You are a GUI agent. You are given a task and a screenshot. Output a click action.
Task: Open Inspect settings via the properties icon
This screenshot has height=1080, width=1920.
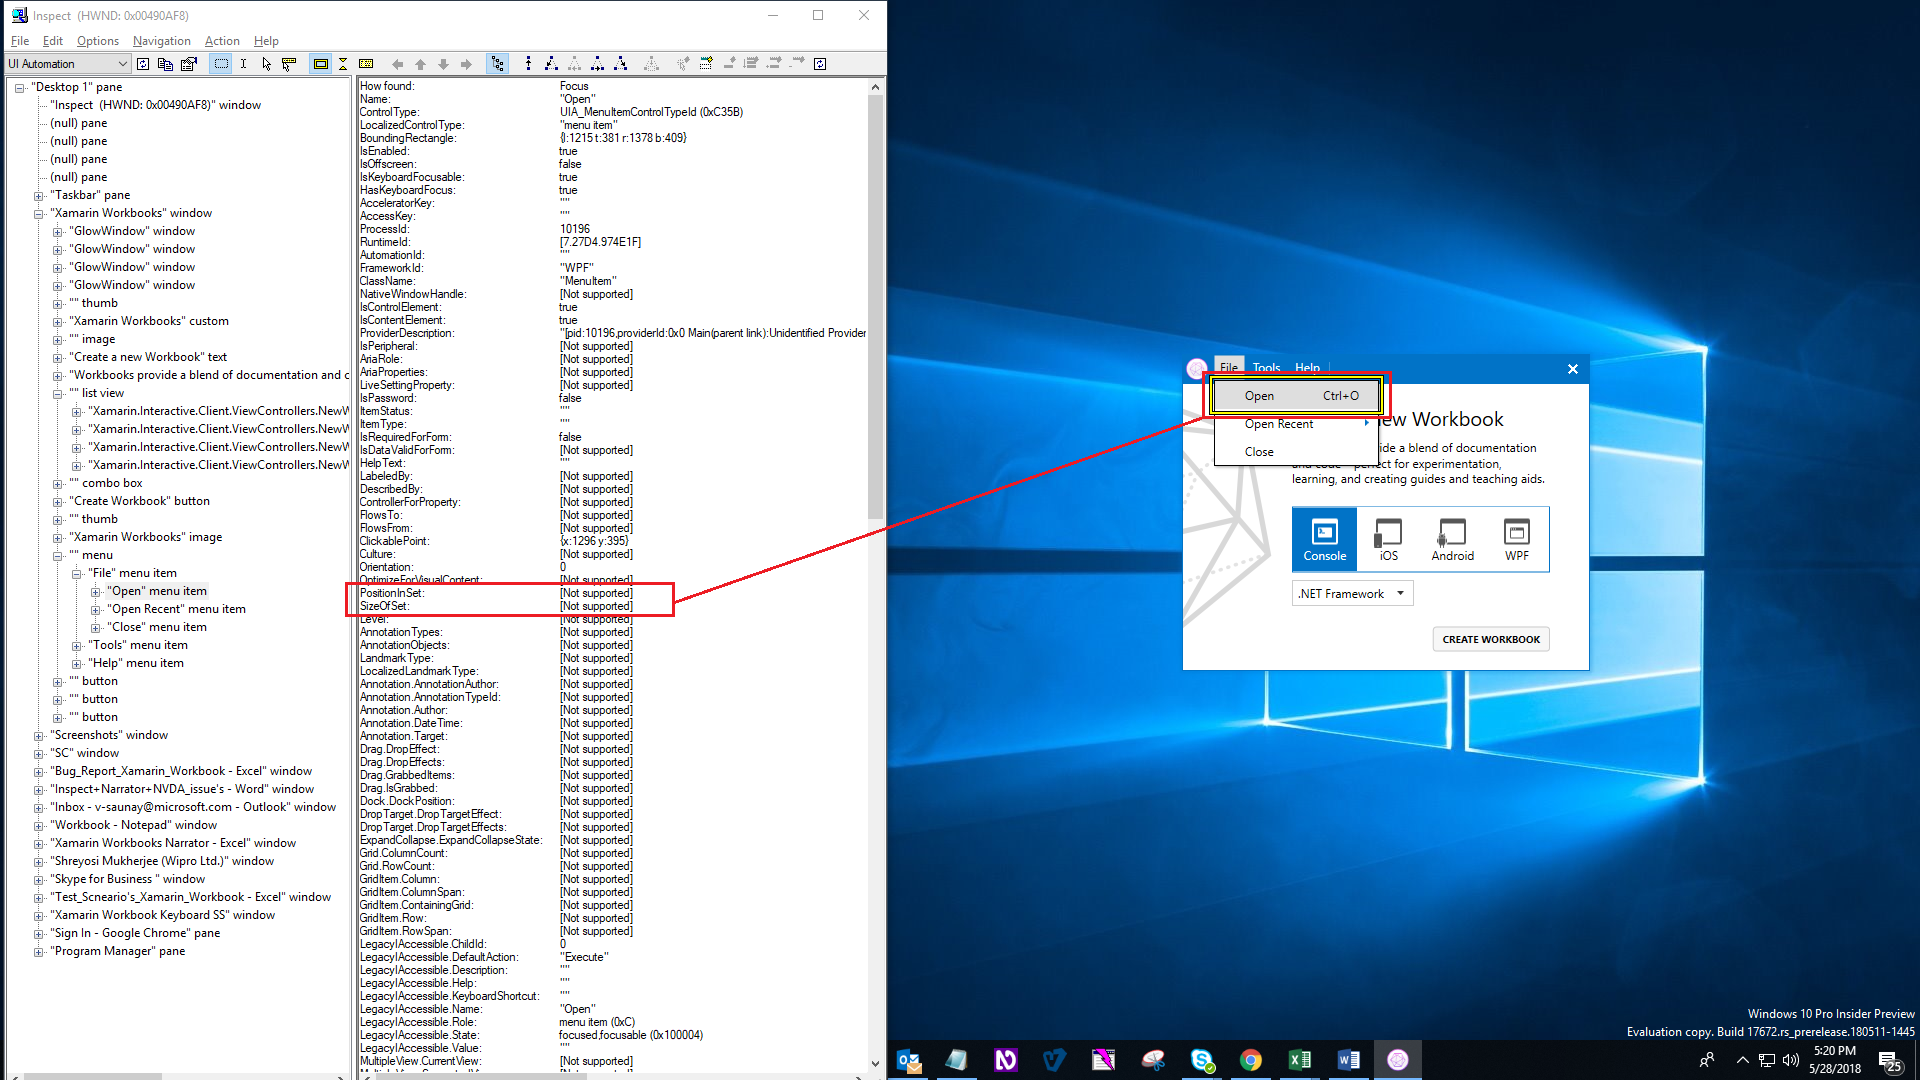pos(189,63)
